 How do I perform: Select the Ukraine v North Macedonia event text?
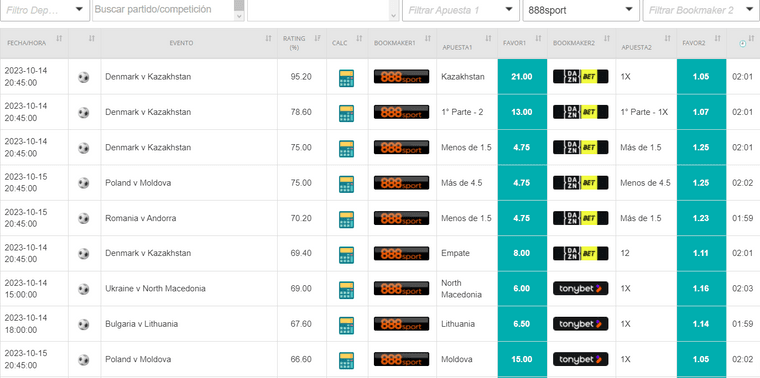pos(155,289)
